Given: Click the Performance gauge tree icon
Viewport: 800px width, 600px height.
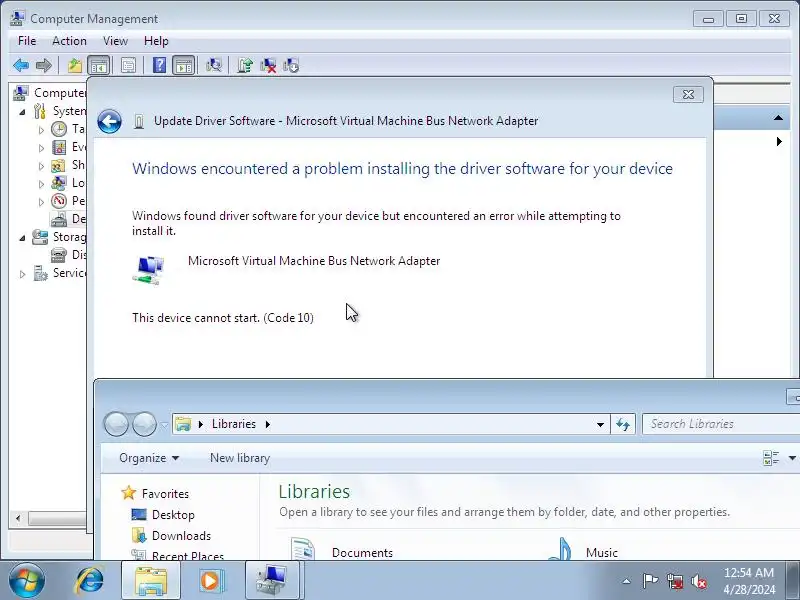Looking at the screenshot, I should (59, 201).
